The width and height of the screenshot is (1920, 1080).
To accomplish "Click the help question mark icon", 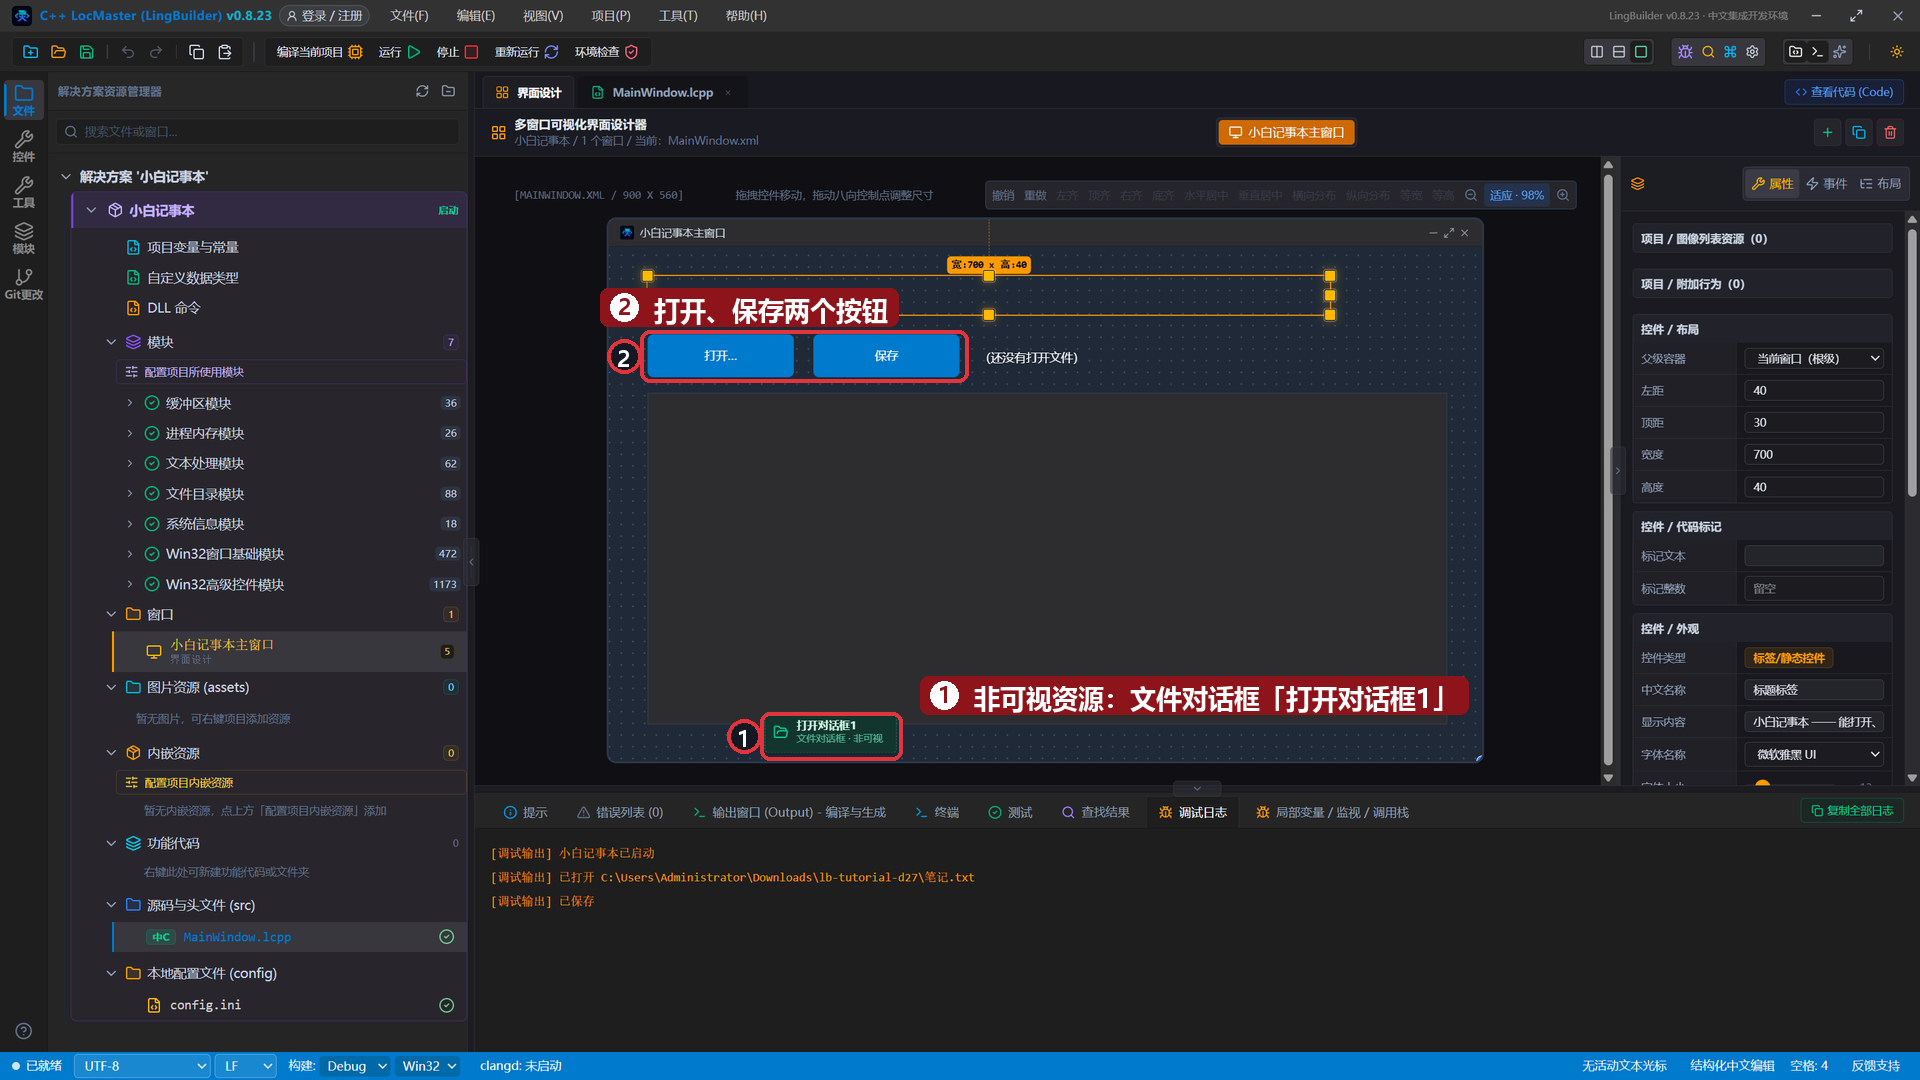I will (24, 1031).
